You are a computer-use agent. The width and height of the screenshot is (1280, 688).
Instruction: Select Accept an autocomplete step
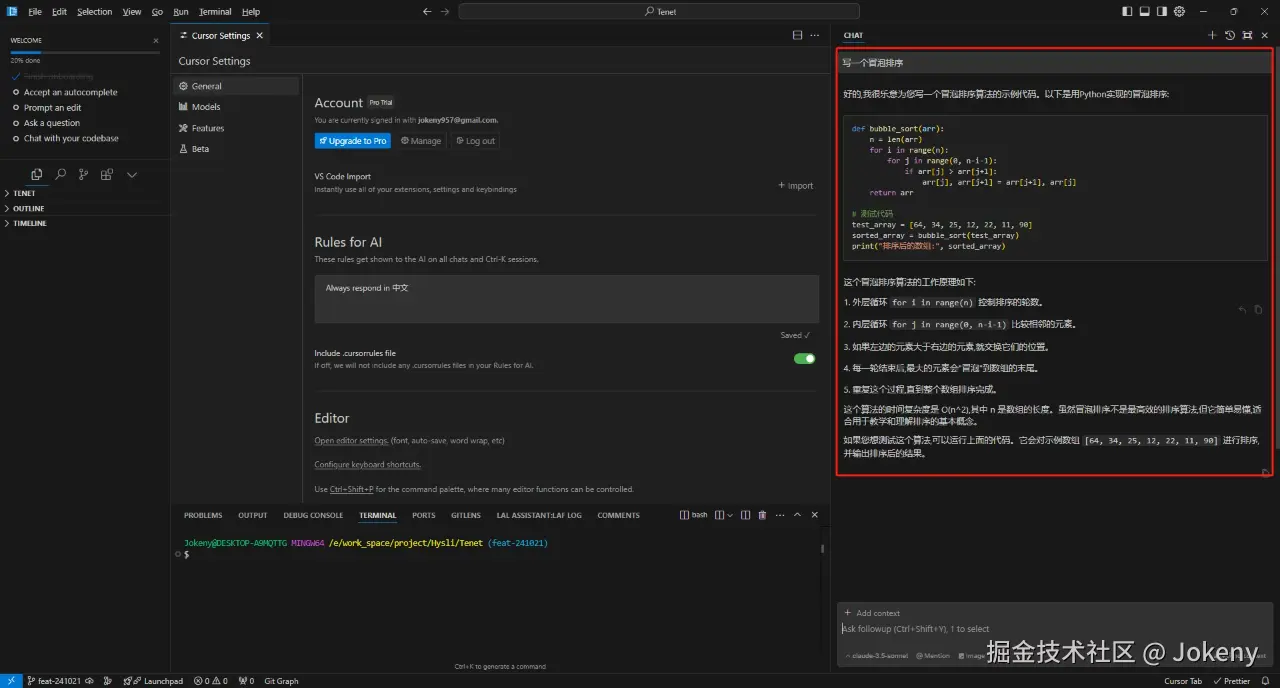pos(64,92)
